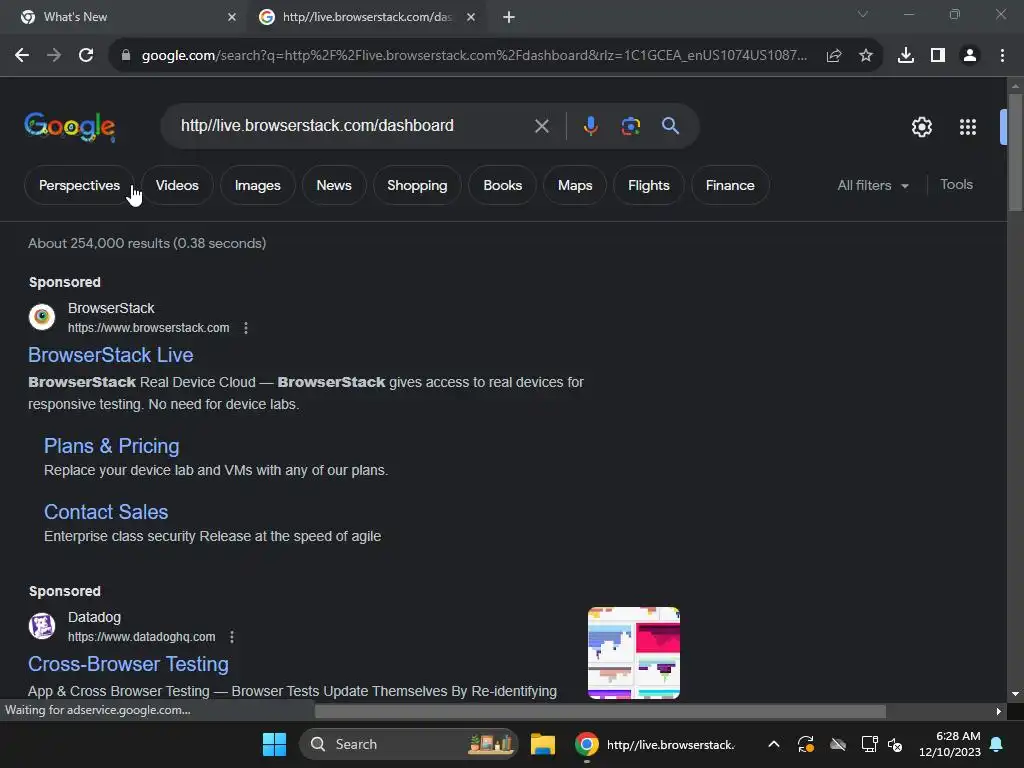The height and width of the screenshot is (768, 1024).
Task: Close the What's New tab
Action: [x=232, y=17]
